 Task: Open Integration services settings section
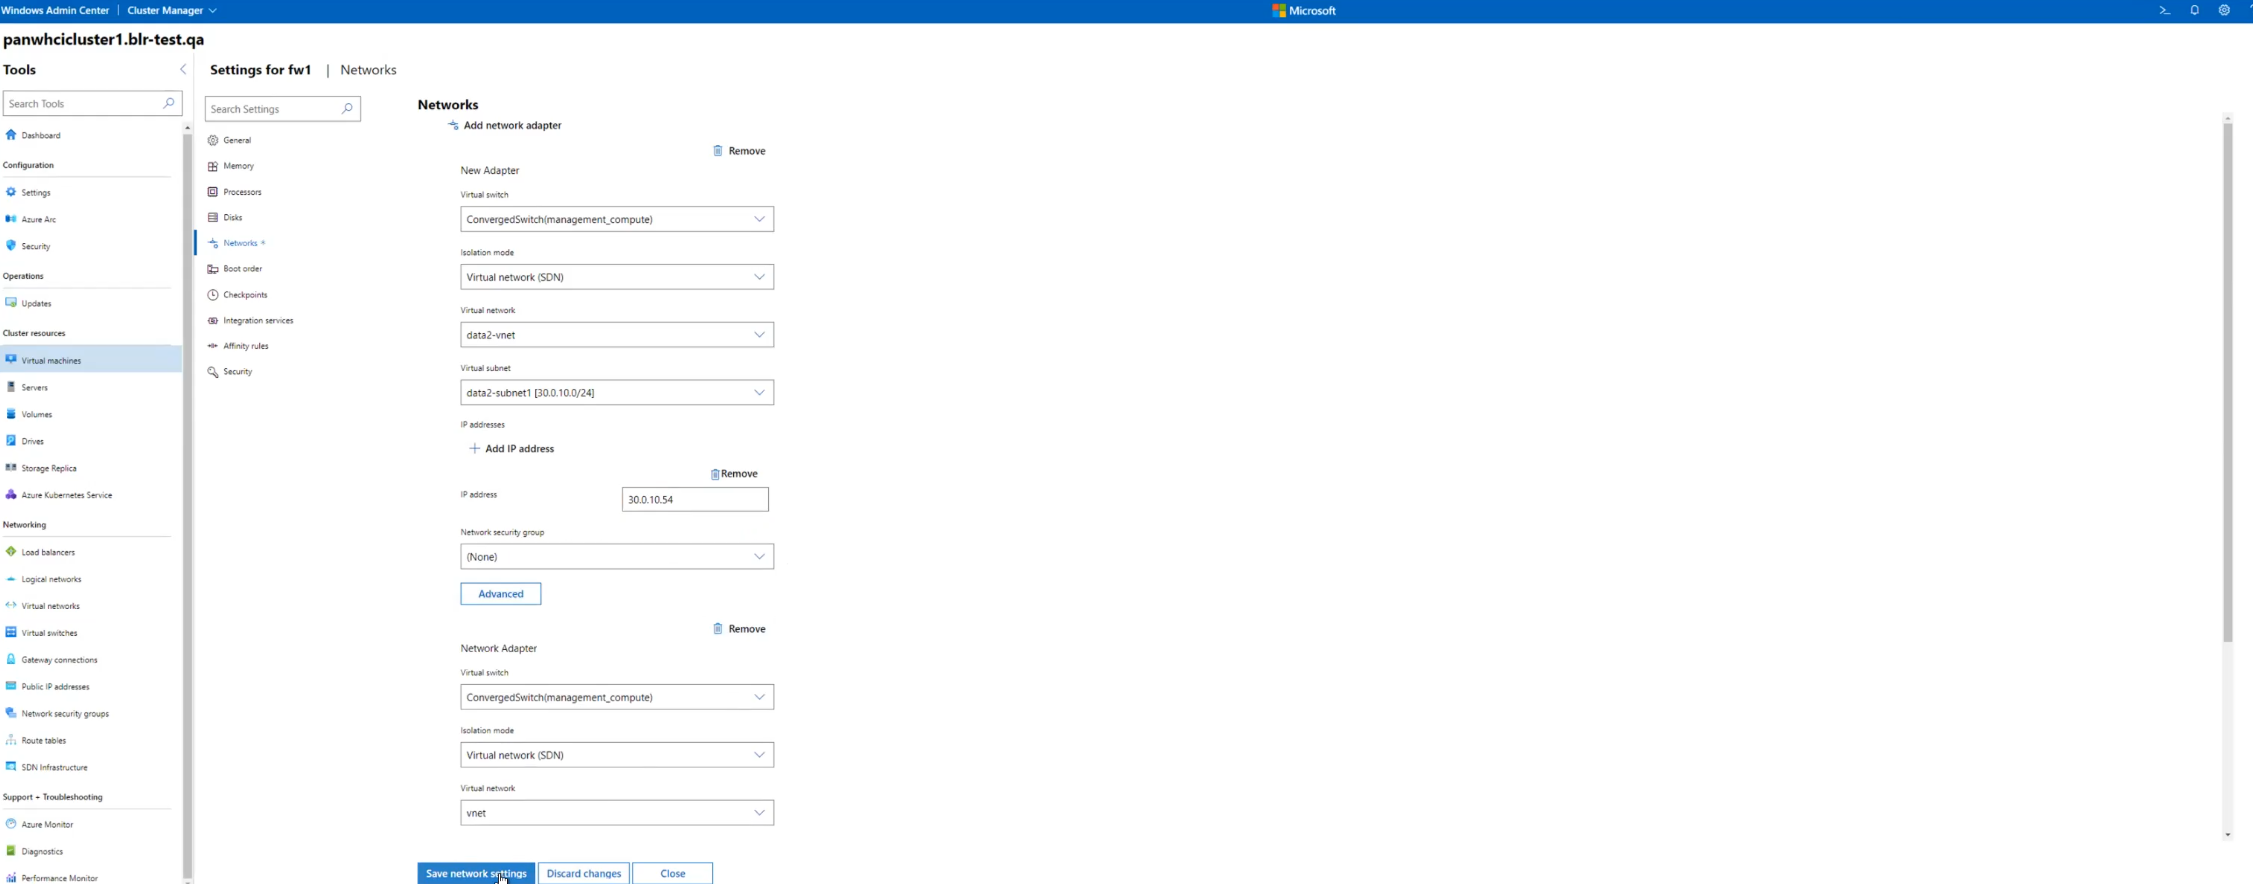(x=258, y=321)
